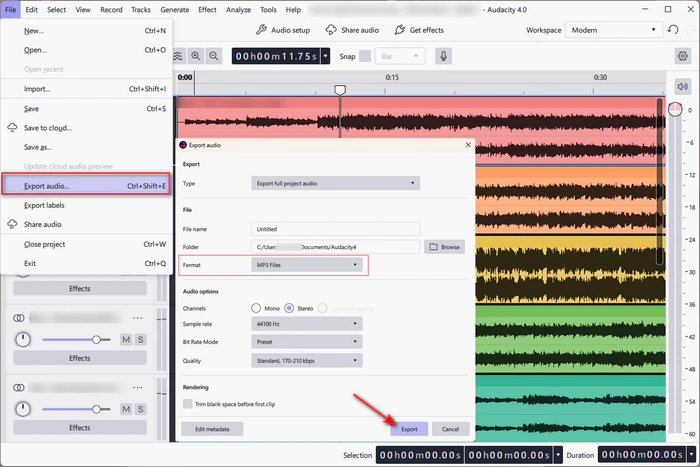700x467 pixels.
Task: Click the zoom in magnifier icon
Action: [x=196, y=56]
